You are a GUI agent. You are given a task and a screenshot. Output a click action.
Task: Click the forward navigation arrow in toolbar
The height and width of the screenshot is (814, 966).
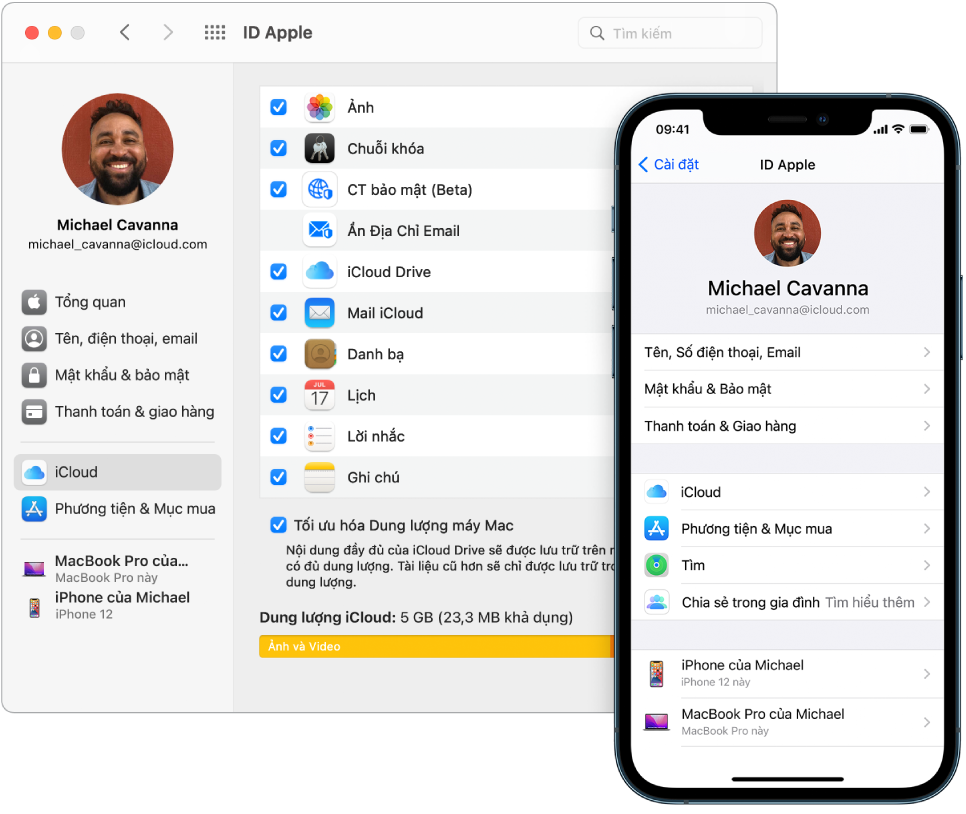[168, 31]
